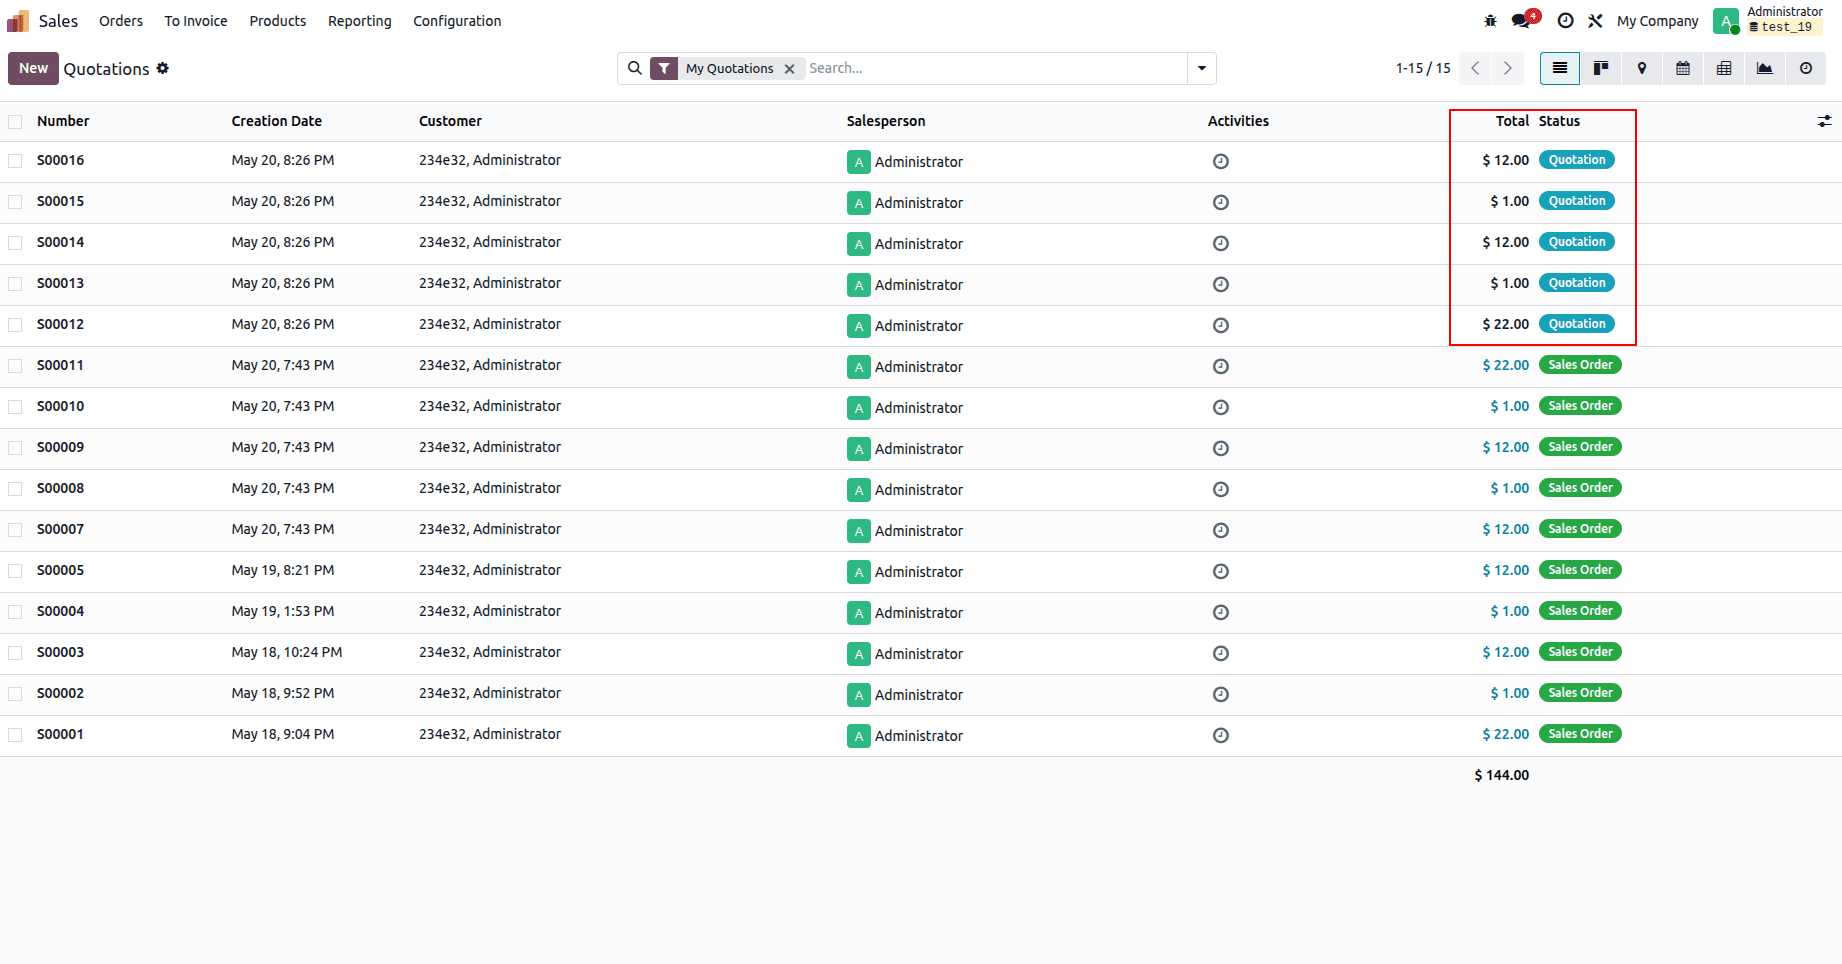Open the Products menu

tap(278, 21)
